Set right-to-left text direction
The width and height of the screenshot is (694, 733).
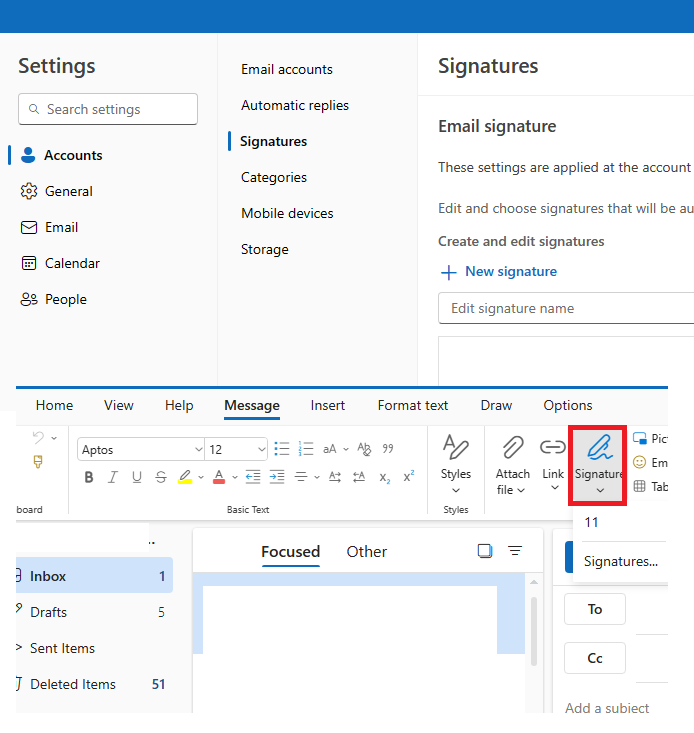pos(359,477)
